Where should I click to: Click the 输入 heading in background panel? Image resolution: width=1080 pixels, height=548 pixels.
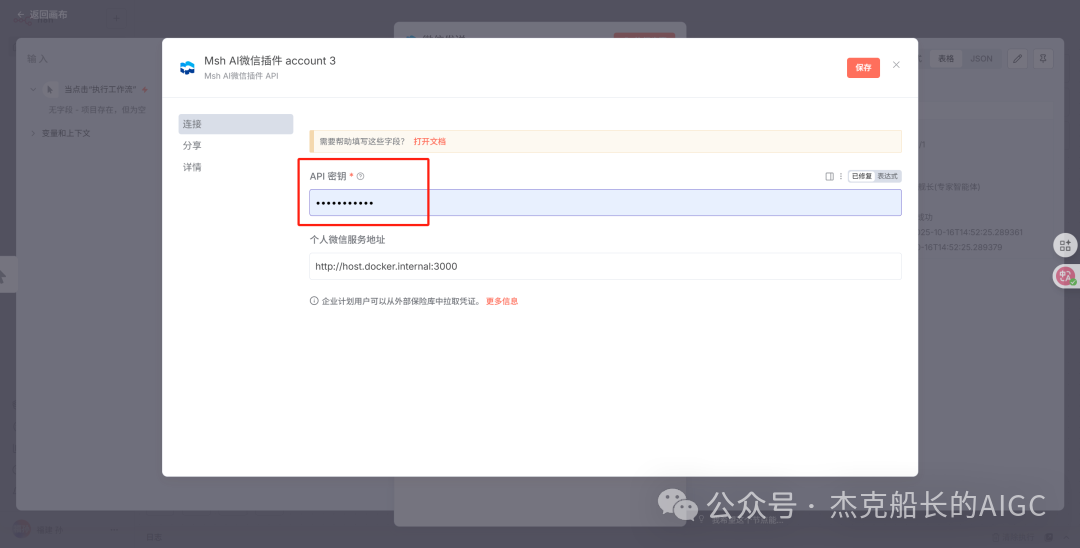point(37,59)
